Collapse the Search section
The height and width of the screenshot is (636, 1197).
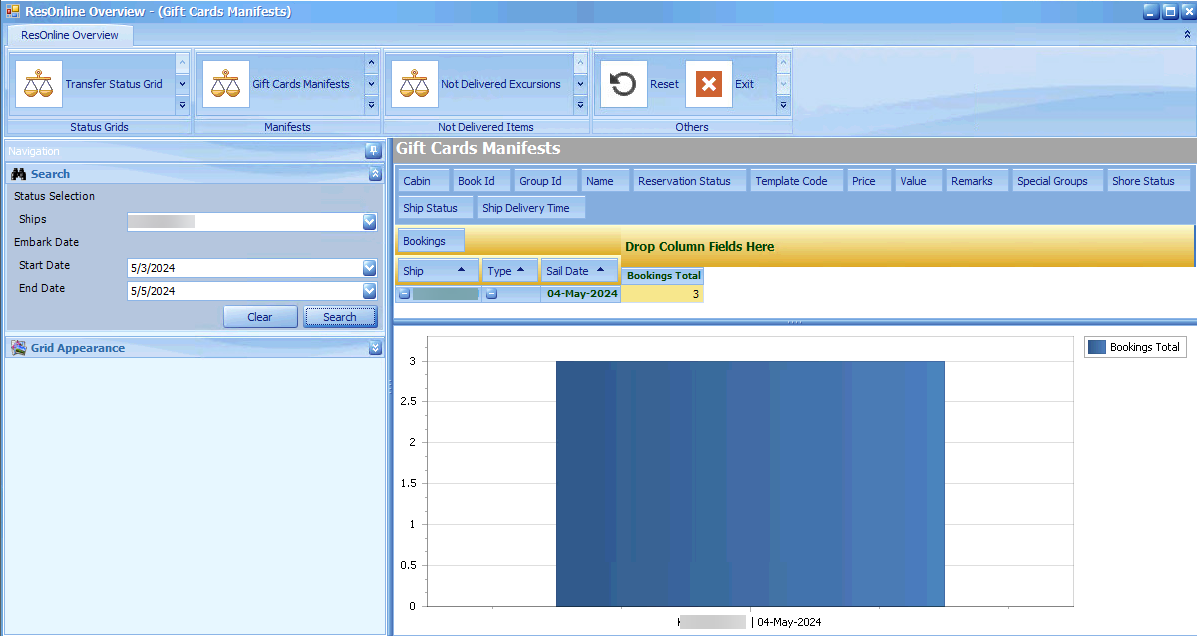click(375, 174)
